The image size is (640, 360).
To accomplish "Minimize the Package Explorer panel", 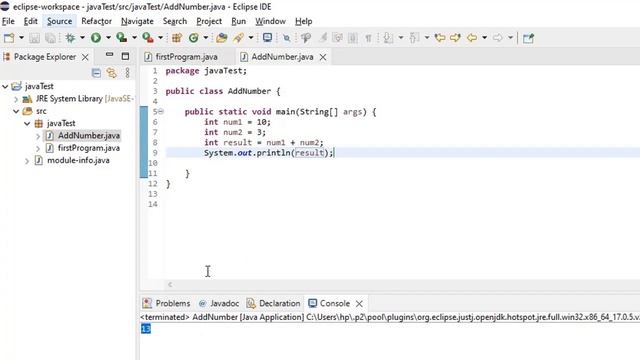I will click(x=109, y=55).
